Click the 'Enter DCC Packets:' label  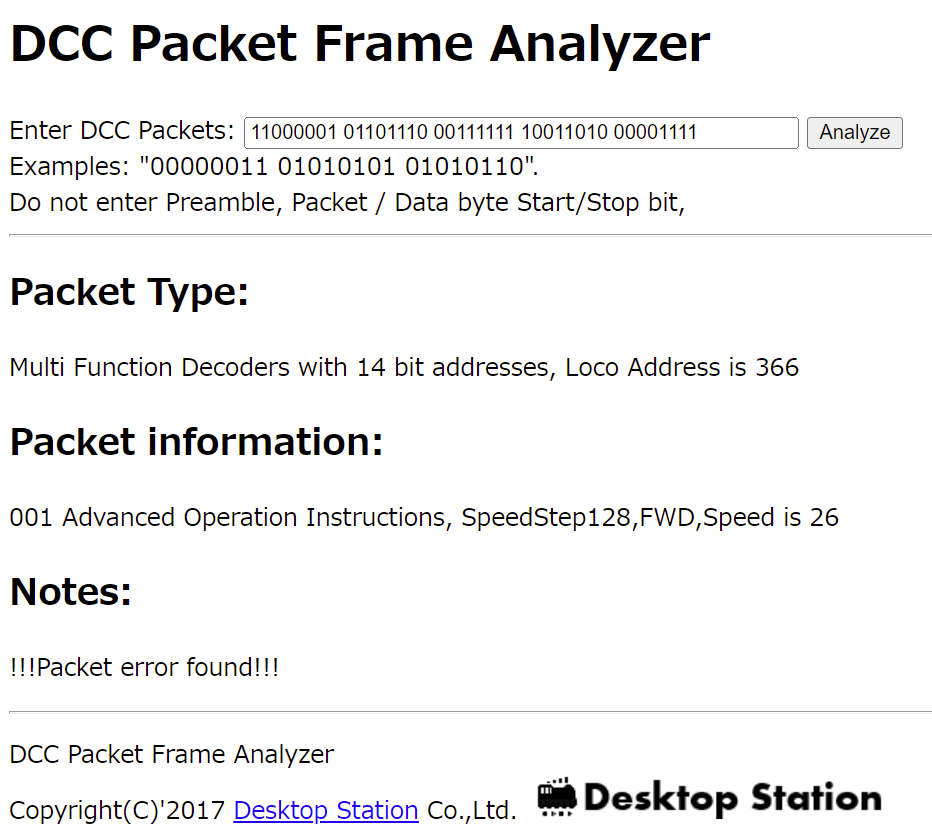tap(122, 131)
